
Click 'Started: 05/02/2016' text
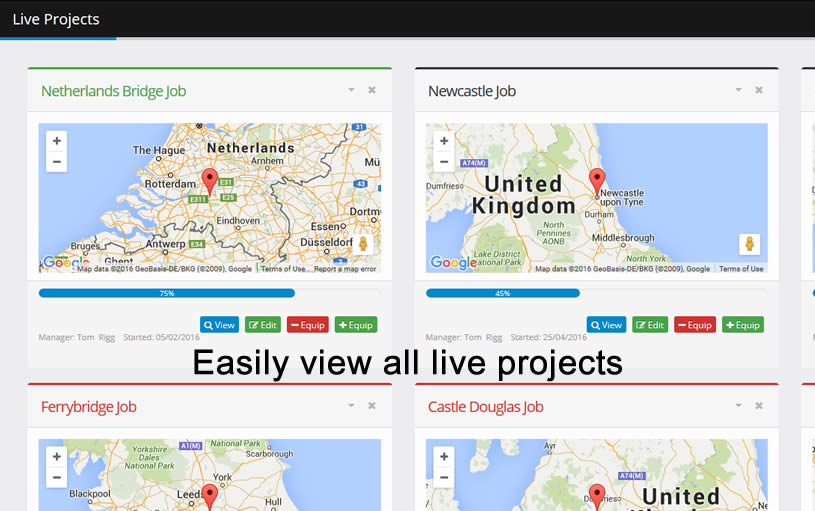(162, 337)
